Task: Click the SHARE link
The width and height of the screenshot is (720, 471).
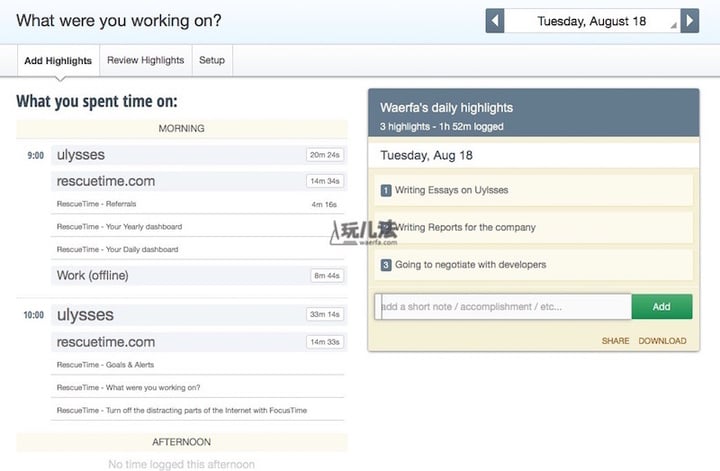Action: (615, 341)
